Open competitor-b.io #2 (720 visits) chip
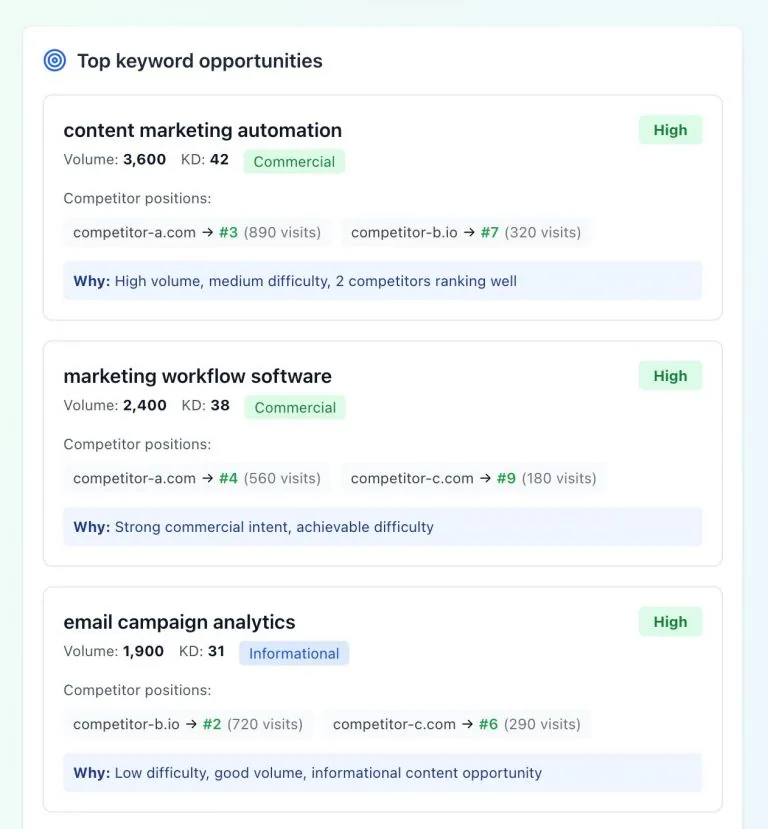Image resolution: width=768 pixels, height=829 pixels. (188, 724)
